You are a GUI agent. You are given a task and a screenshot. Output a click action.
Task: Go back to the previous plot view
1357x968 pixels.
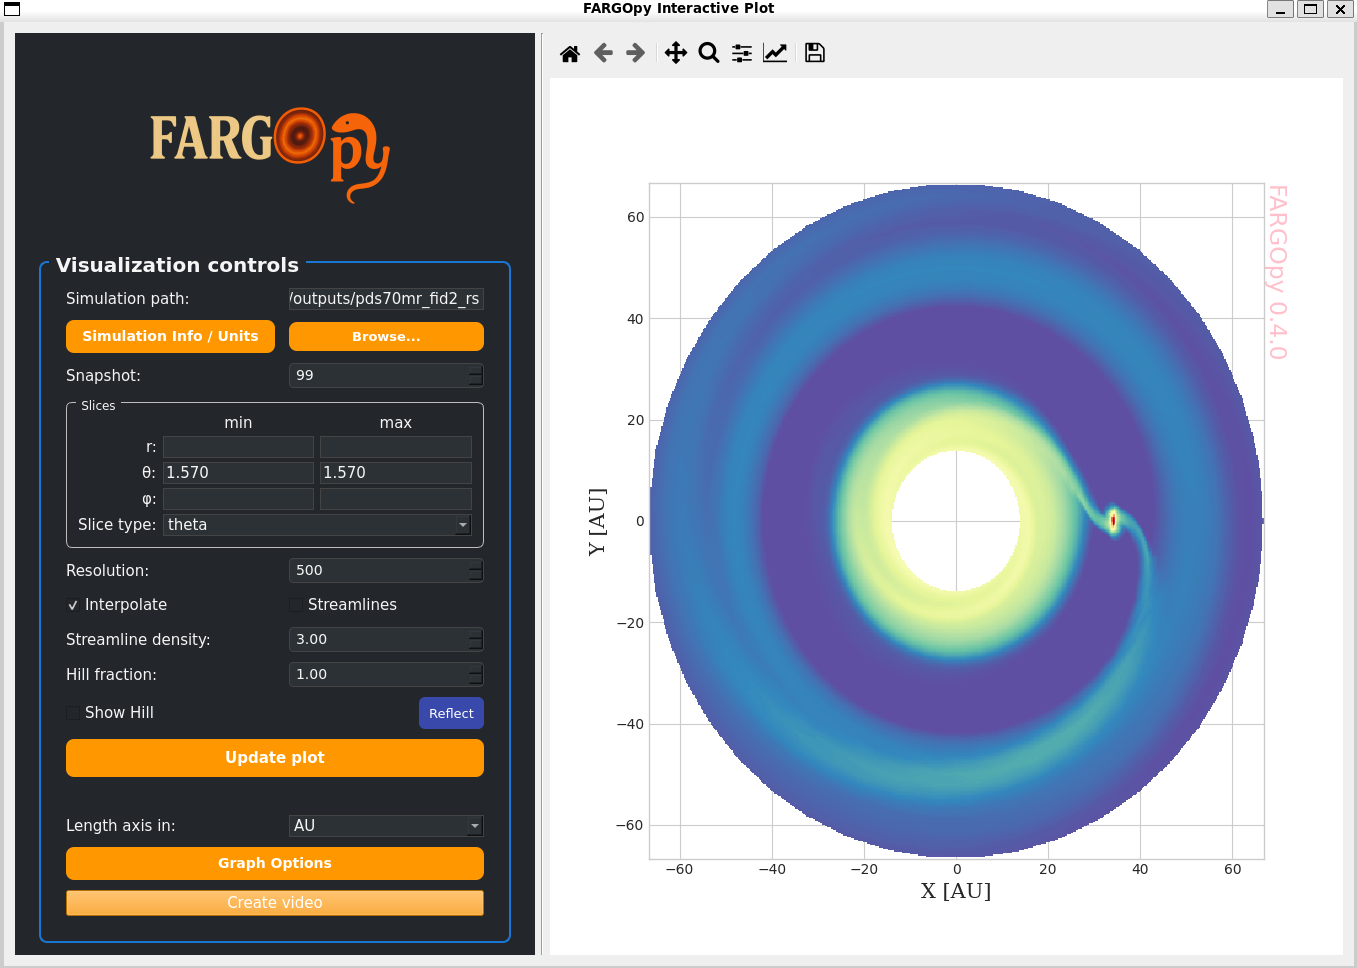(603, 53)
